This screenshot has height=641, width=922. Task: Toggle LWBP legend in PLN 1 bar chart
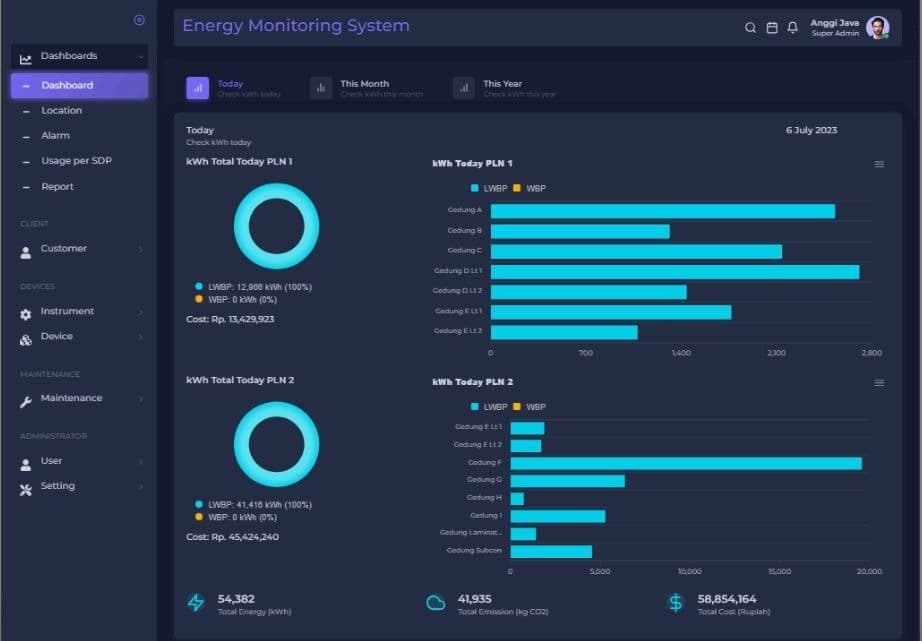[x=489, y=188]
